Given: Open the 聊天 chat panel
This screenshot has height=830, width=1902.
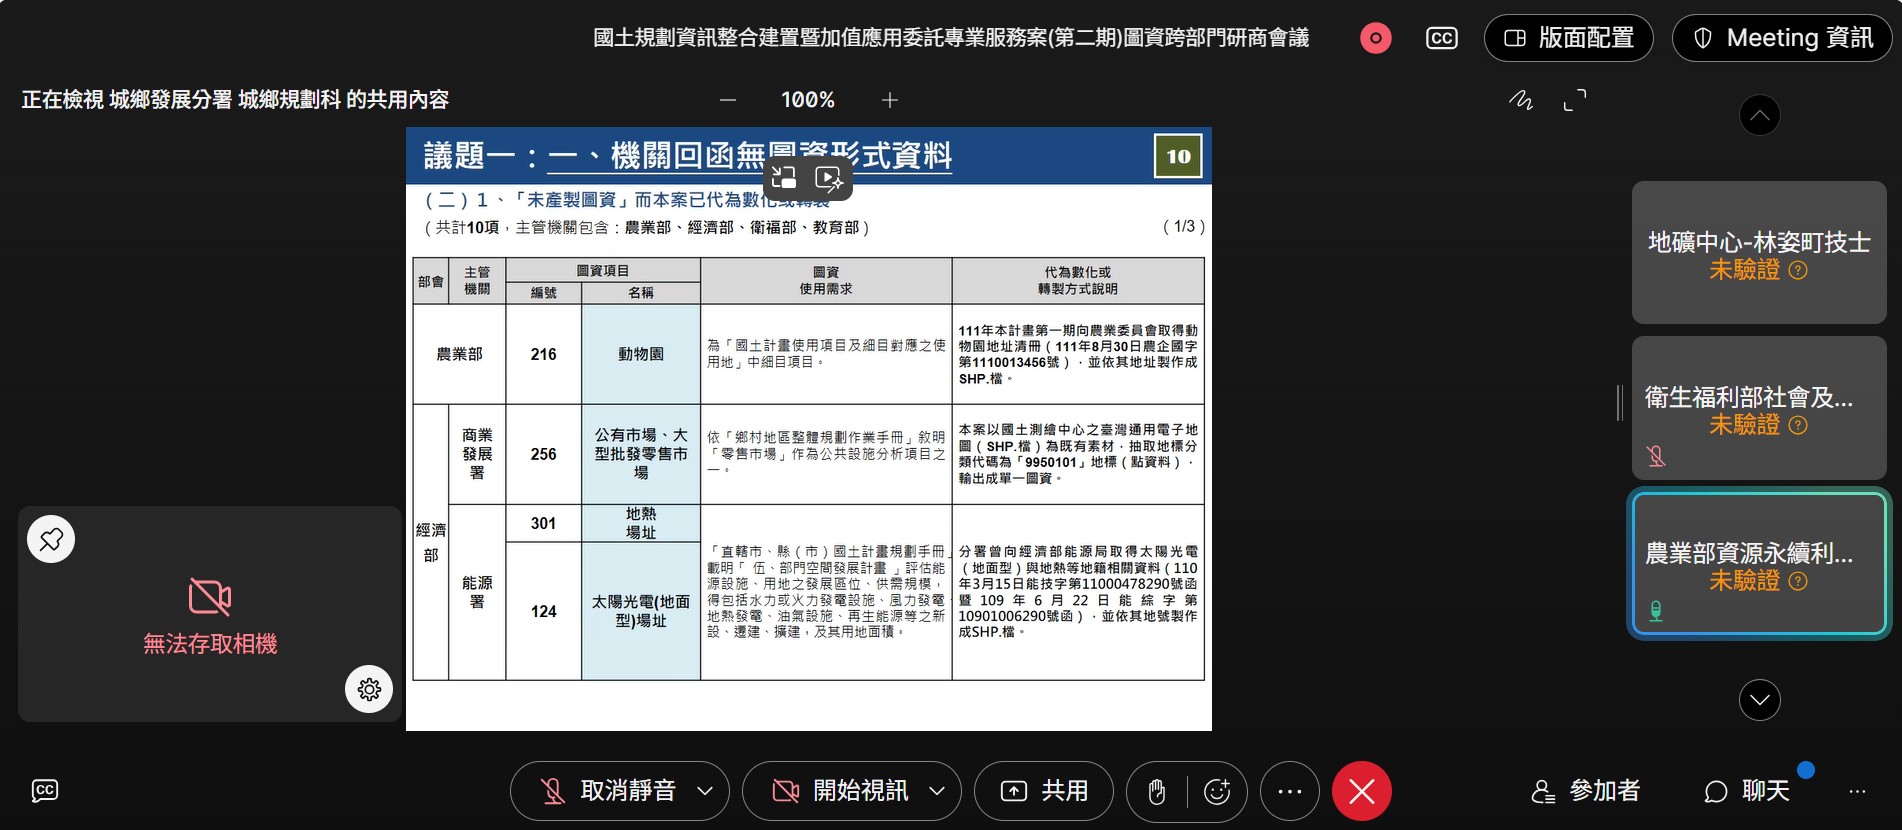Looking at the screenshot, I should [x=1747, y=791].
